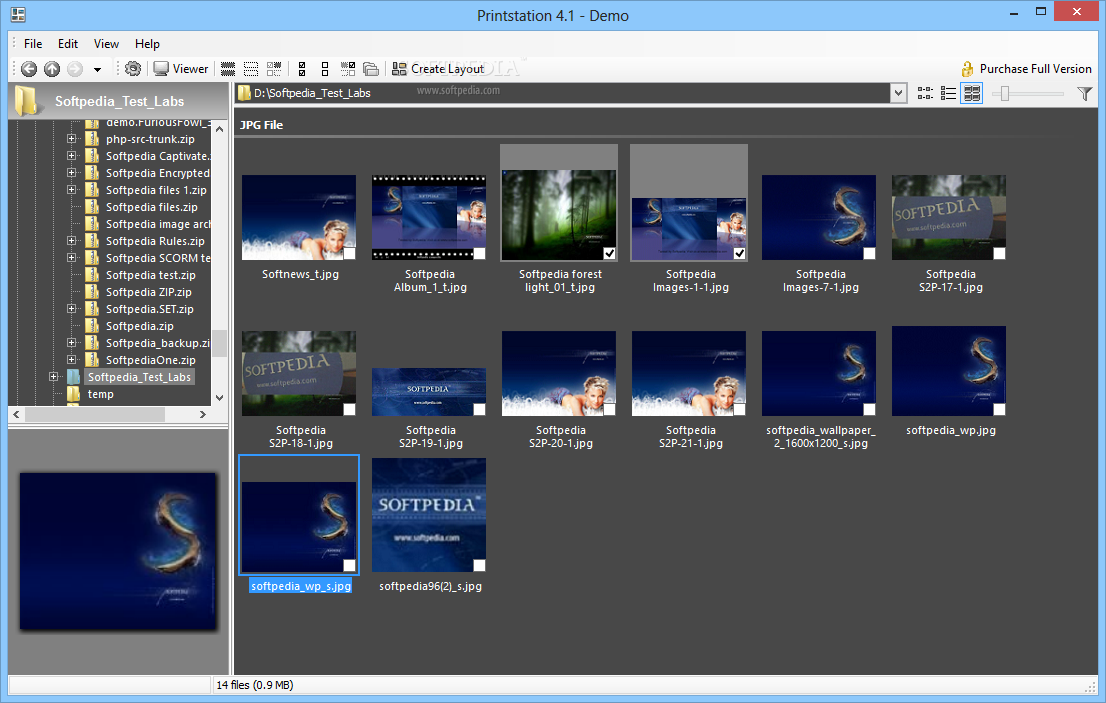Image resolution: width=1106 pixels, height=703 pixels.
Task: Expand the Softpedia Encrypted tree node
Action: point(71,173)
